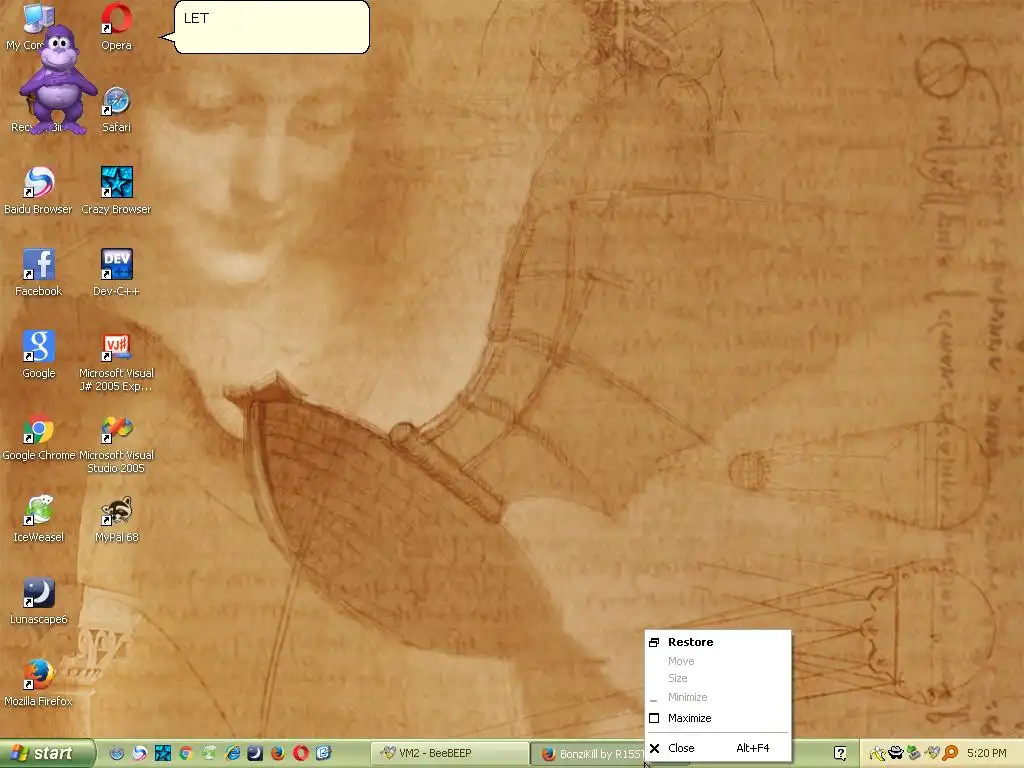1024x768 pixels.
Task: Click Bonzi's speech bubble saying LET
Action: point(272,27)
